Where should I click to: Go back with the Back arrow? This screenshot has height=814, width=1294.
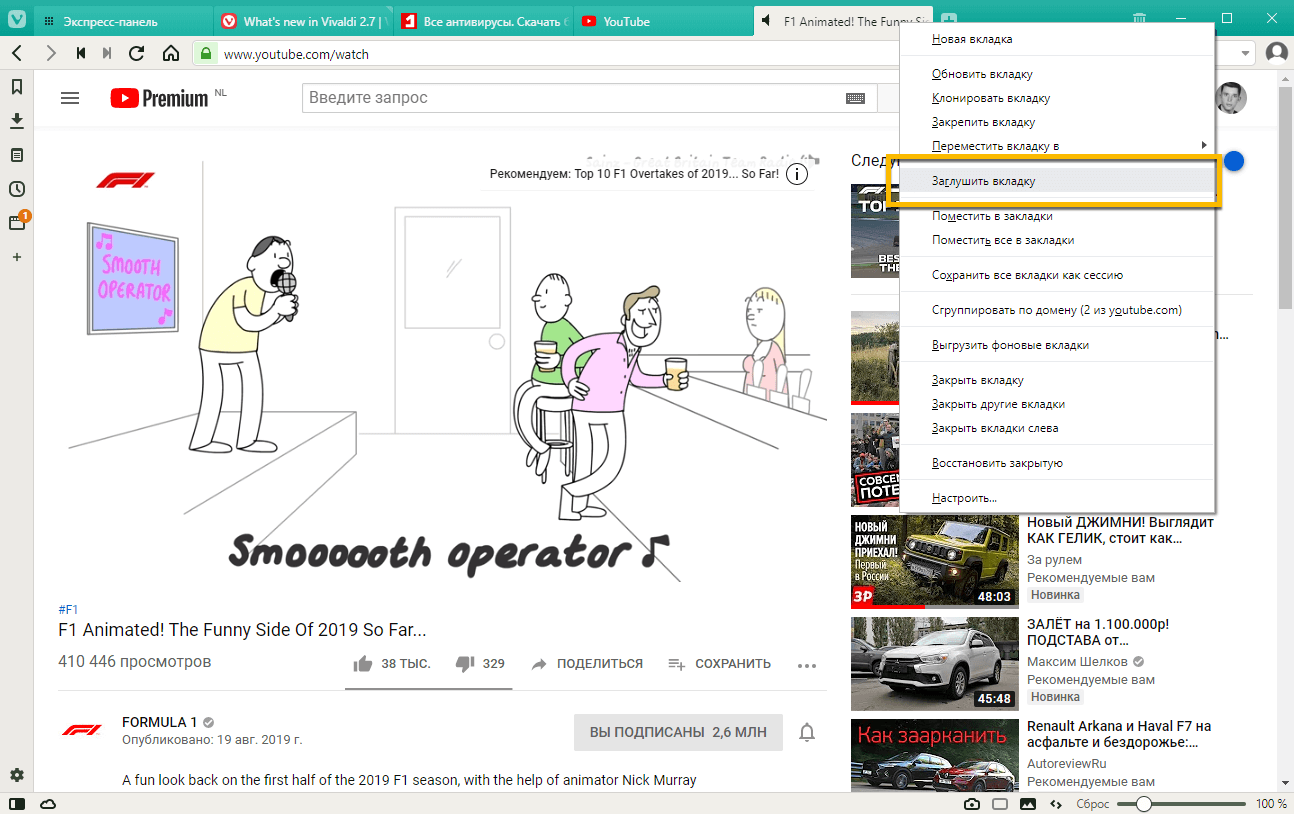click(17, 53)
